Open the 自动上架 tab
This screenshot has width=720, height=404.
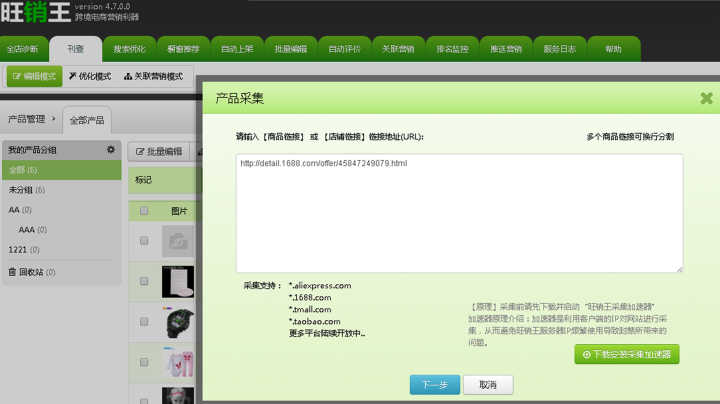click(237, 49)
